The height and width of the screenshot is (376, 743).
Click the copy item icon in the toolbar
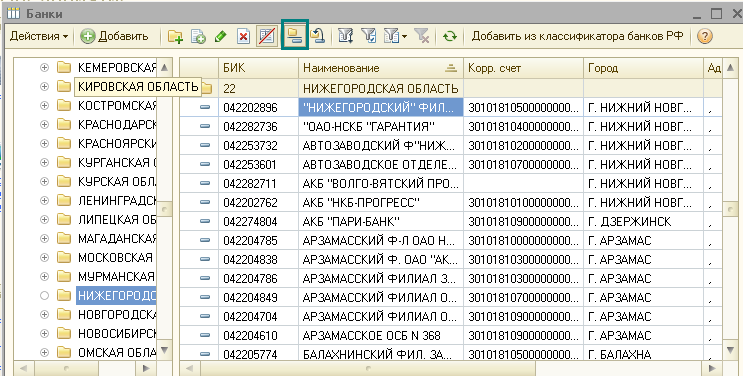[198, 37]
